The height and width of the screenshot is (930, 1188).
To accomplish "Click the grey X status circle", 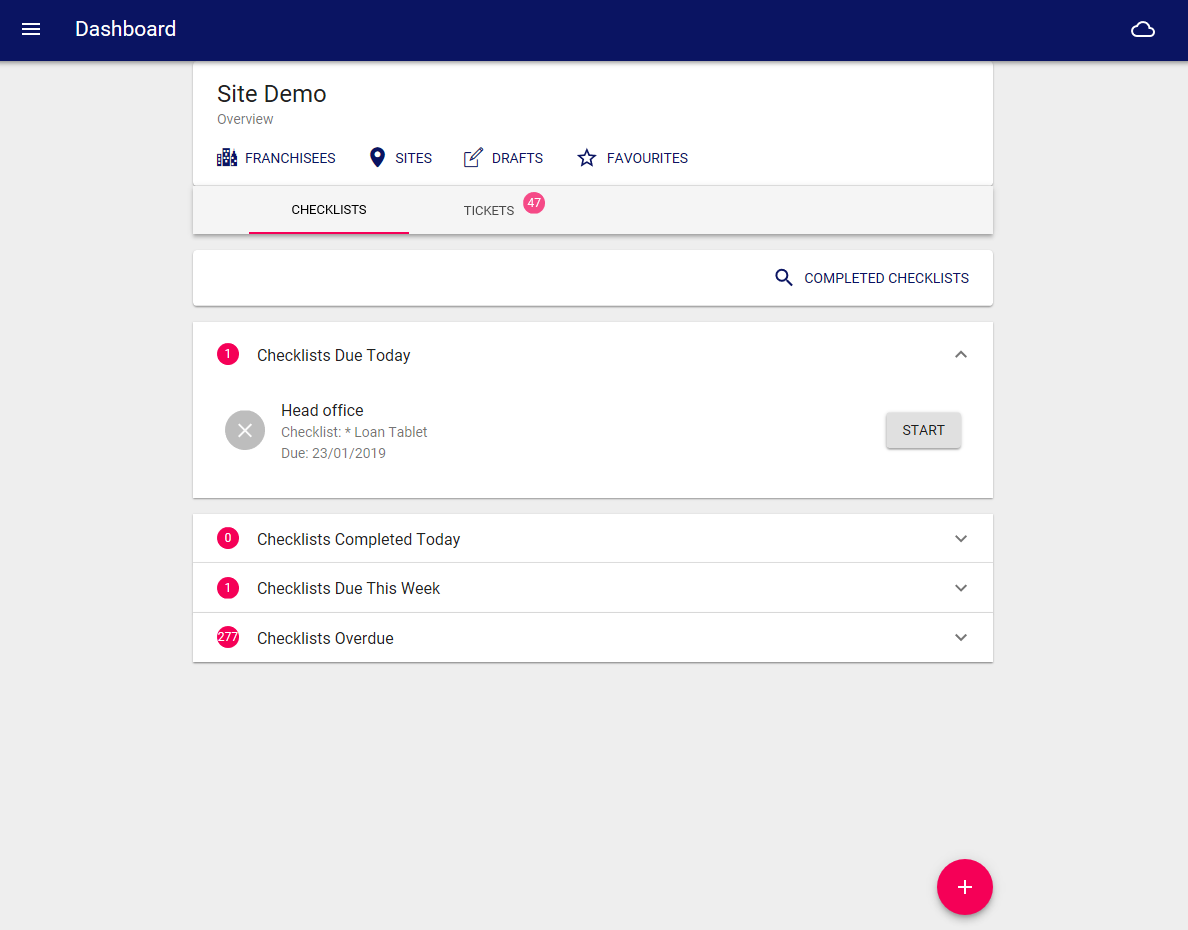I will [x=245, y=431].
